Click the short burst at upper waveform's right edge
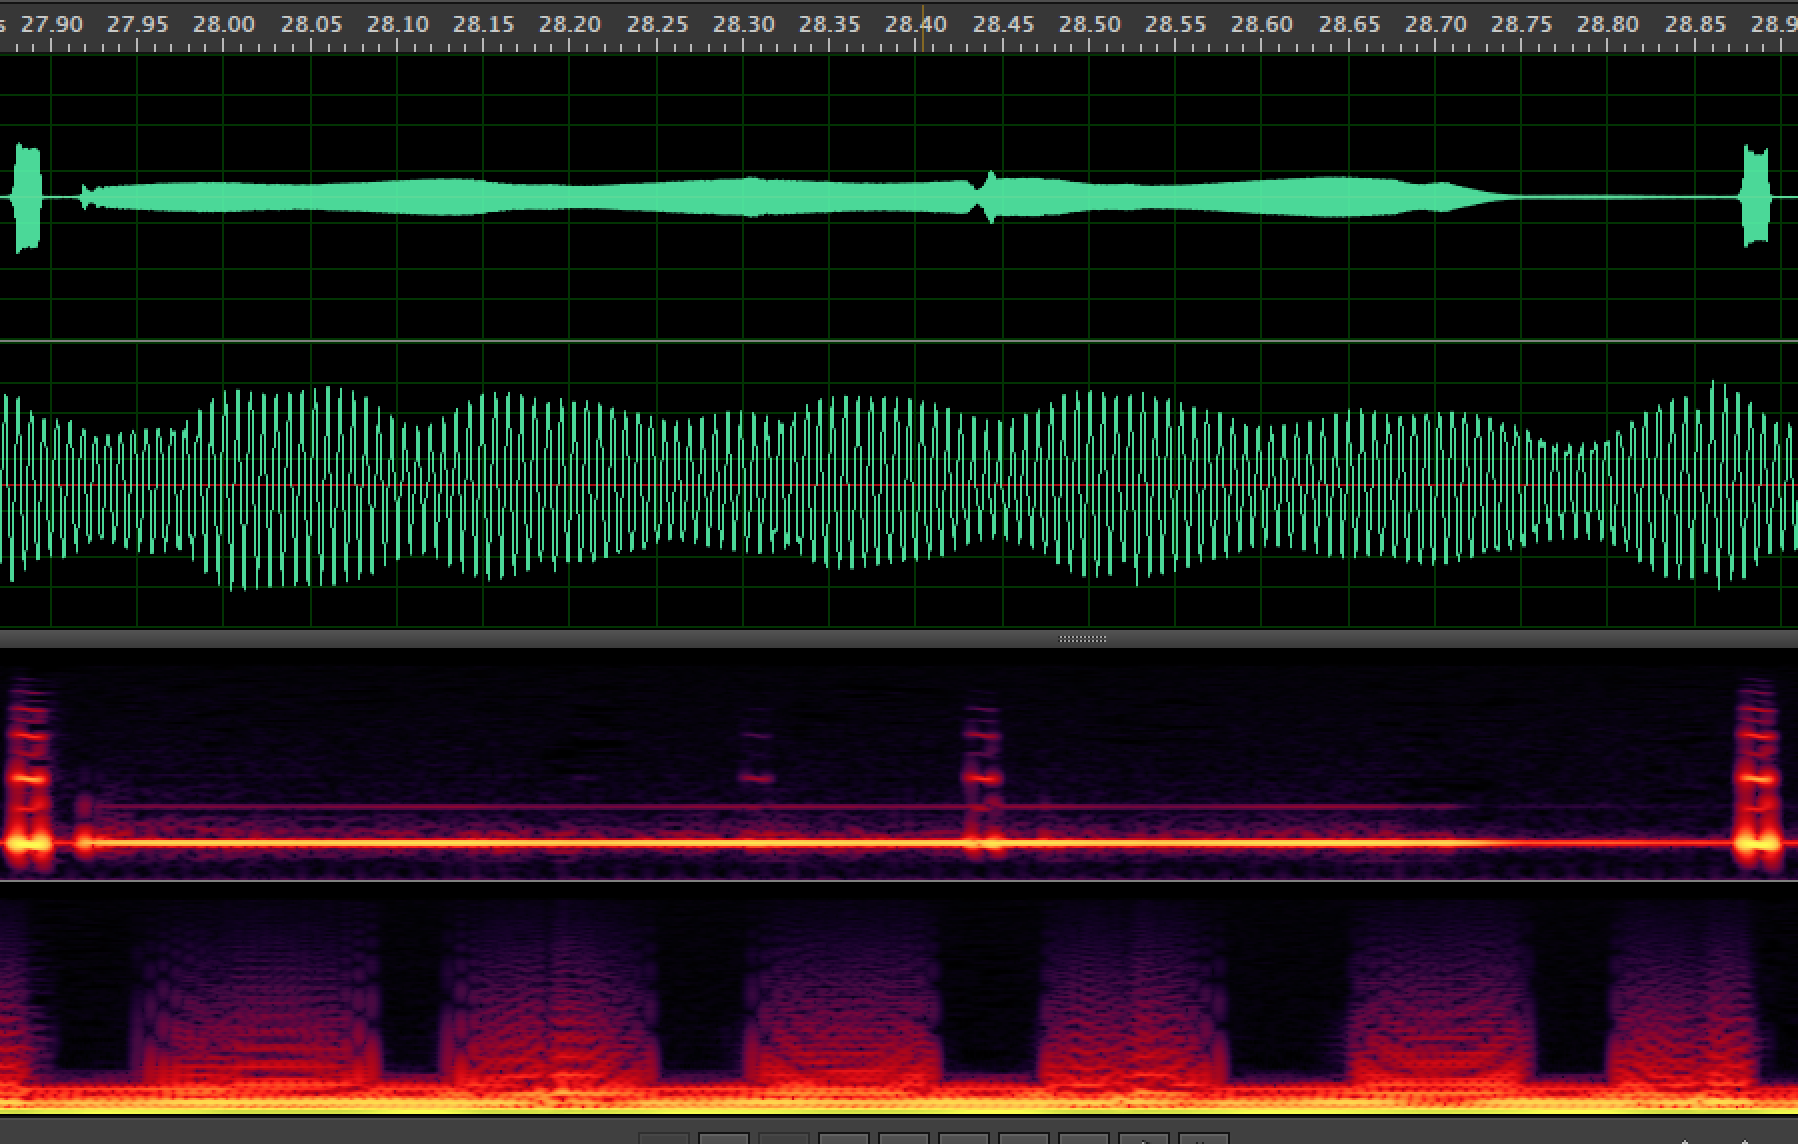 pos(1756,197)
